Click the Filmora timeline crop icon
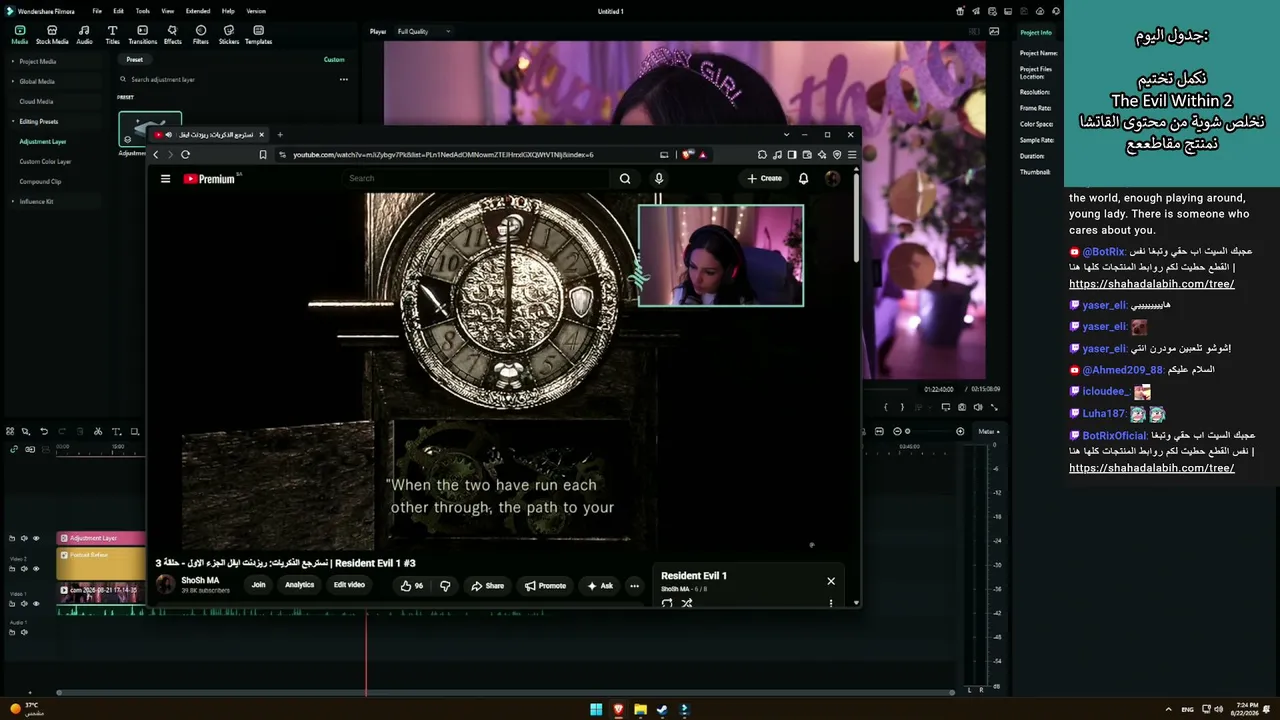The width and height of the screenshot is (1280, 720). (134, 432)
